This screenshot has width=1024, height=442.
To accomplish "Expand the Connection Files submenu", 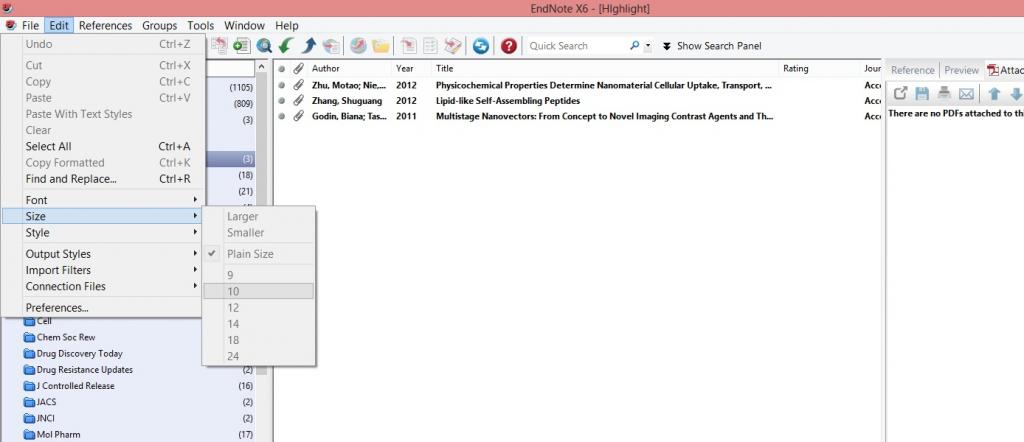I will (x=103, y=286).
